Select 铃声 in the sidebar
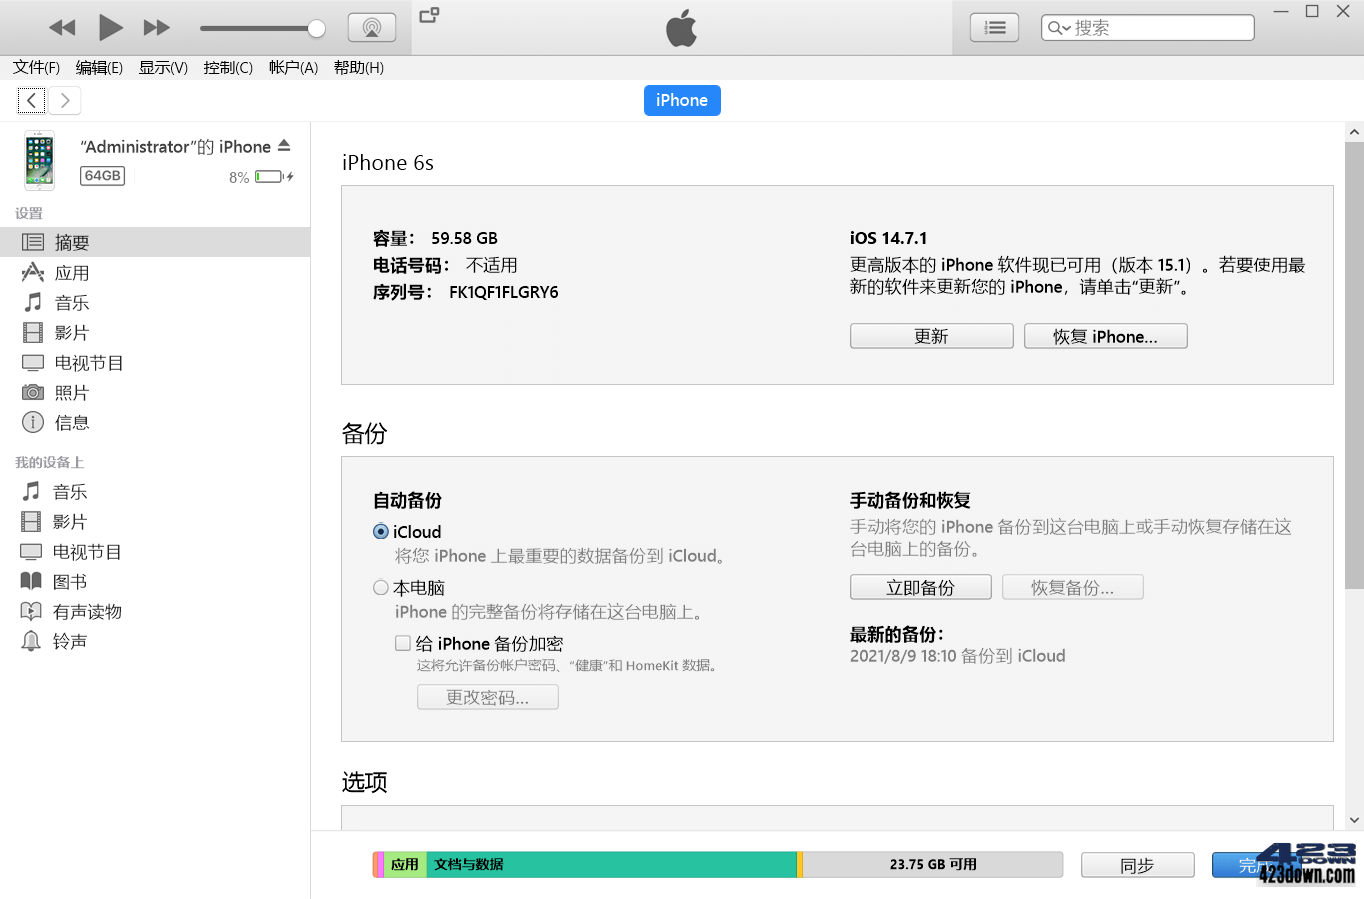The height and width of the screenshot is (899, 1364). click(67, 641)
